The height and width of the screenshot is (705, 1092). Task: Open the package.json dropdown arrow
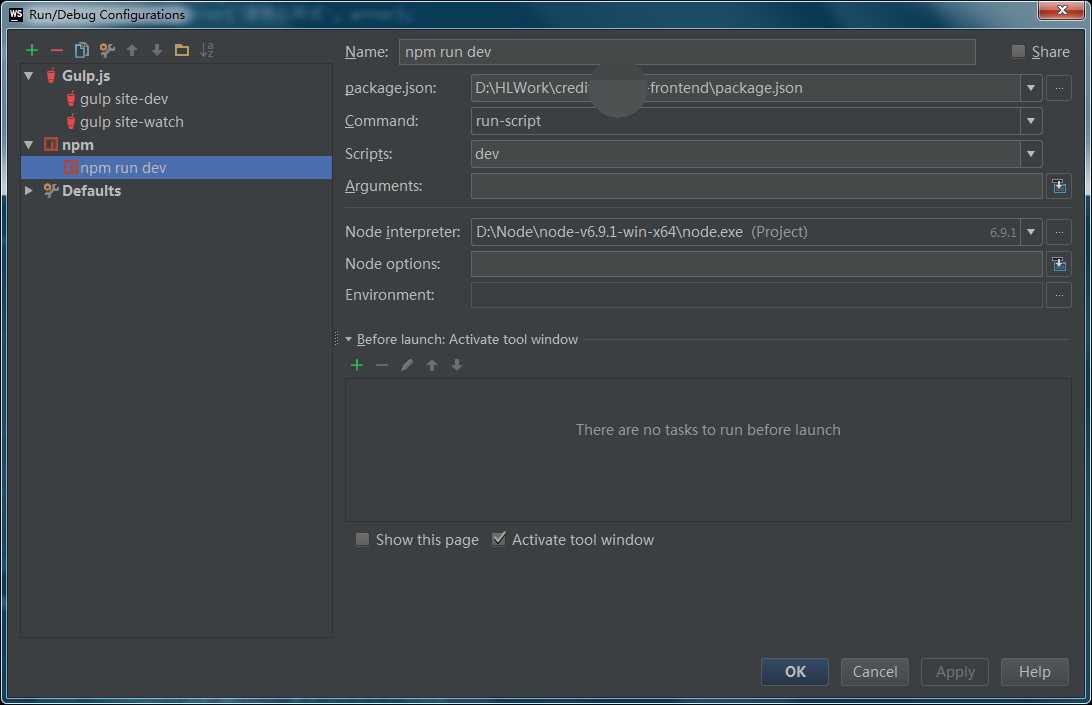coord(1031,88)
